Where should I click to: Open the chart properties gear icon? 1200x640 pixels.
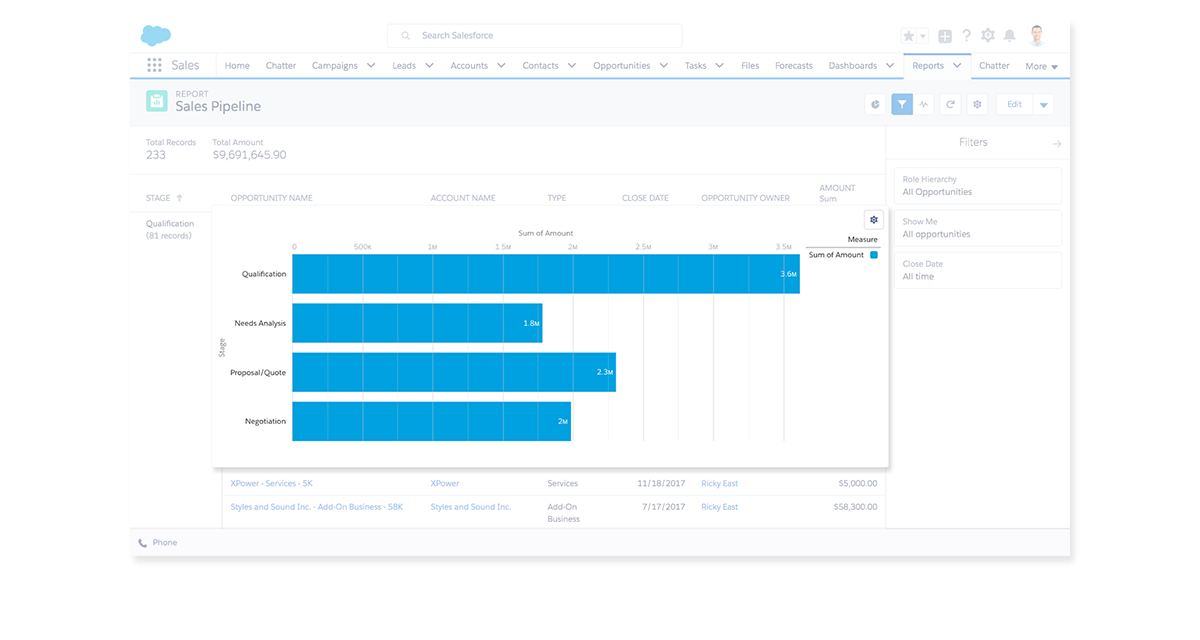pyautogui.click(x=874, y=220)
